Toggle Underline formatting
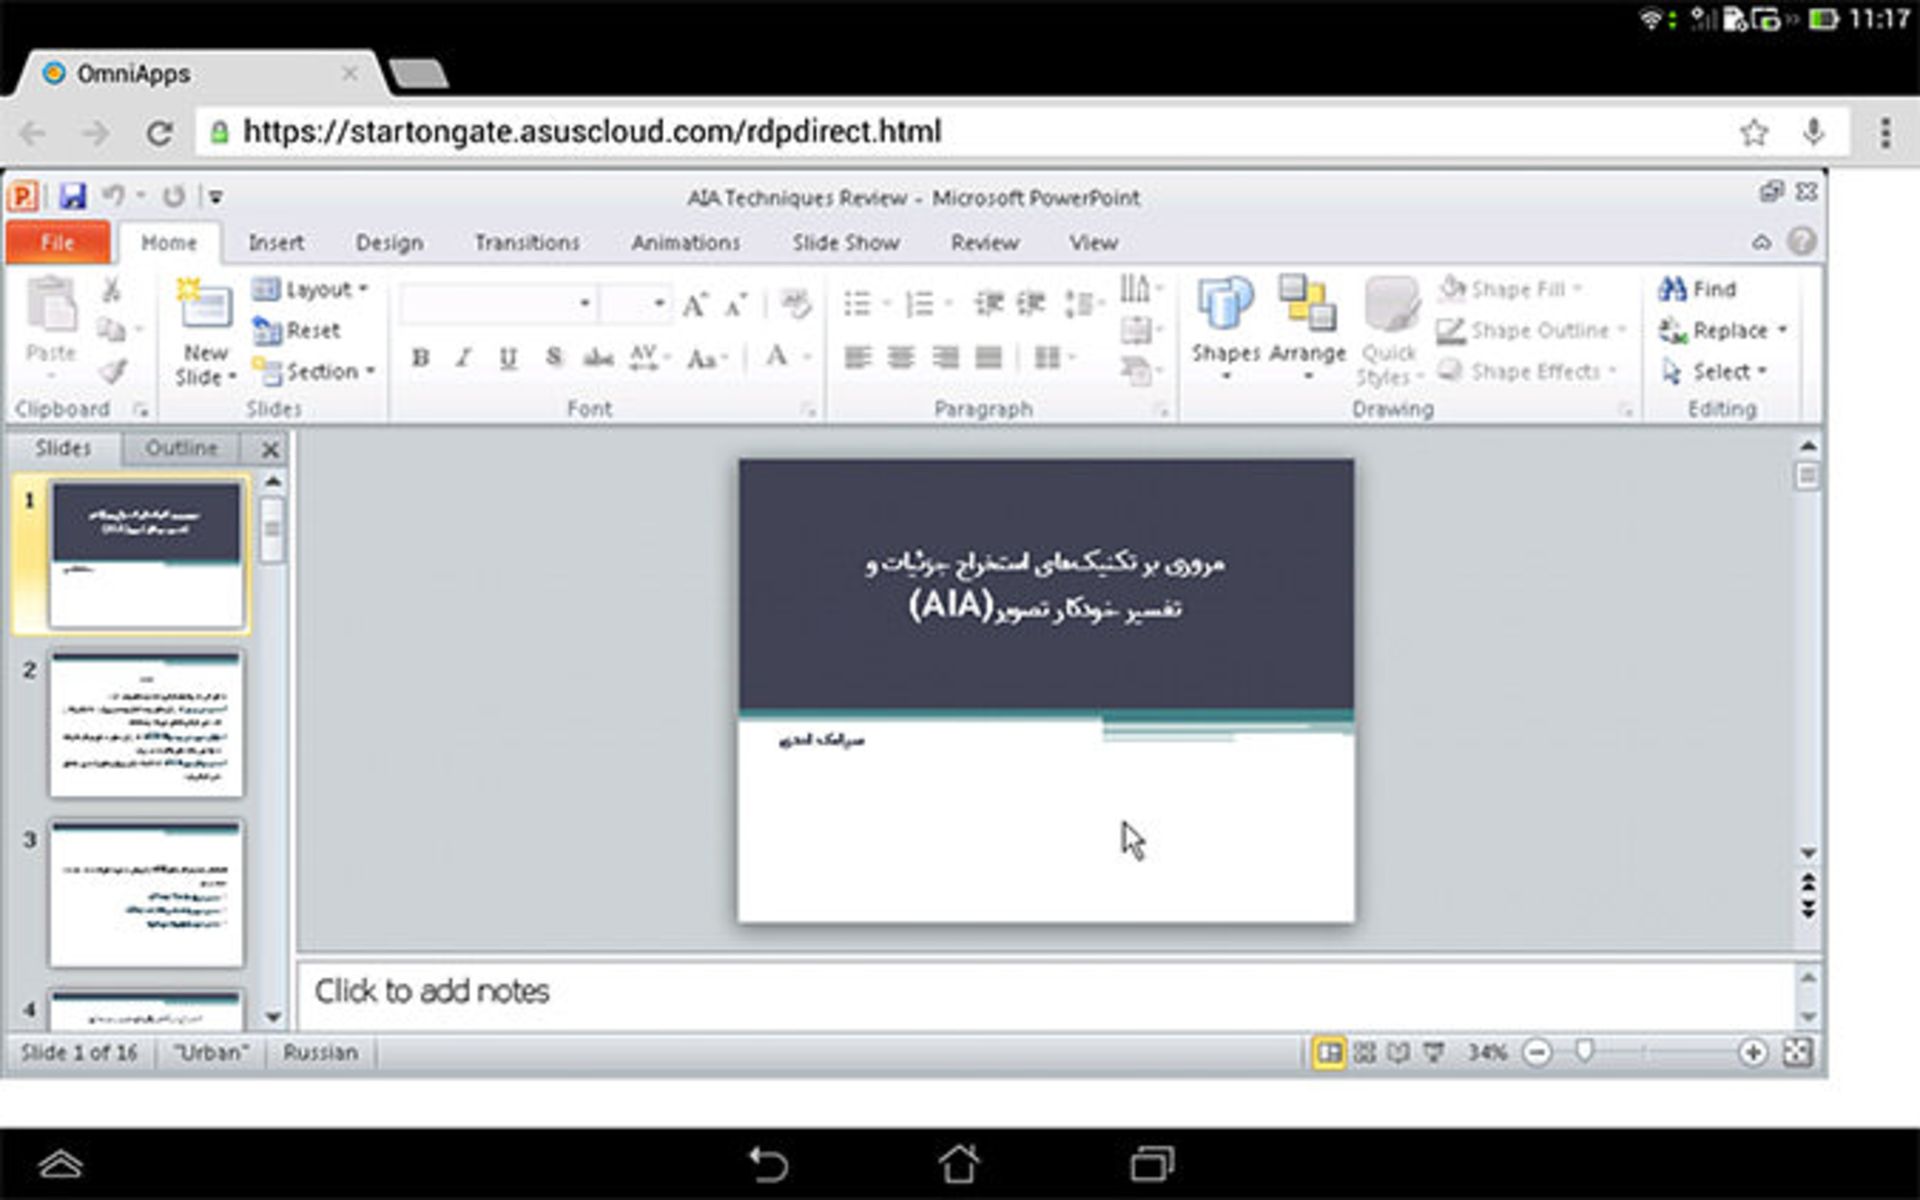Viewport: 1920px width, 1200px height. click(x=508, y=358)
